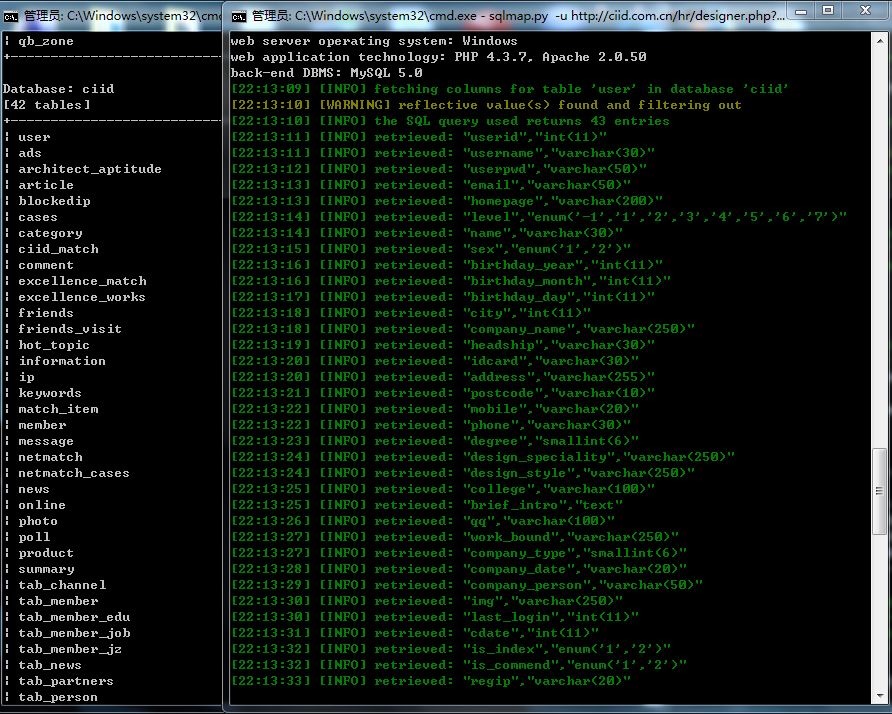The height and width of the screenshot is (714, 892).
Task: Click retrieved "userpwd","varchar(50)" line
Action: tap(439, 169)
